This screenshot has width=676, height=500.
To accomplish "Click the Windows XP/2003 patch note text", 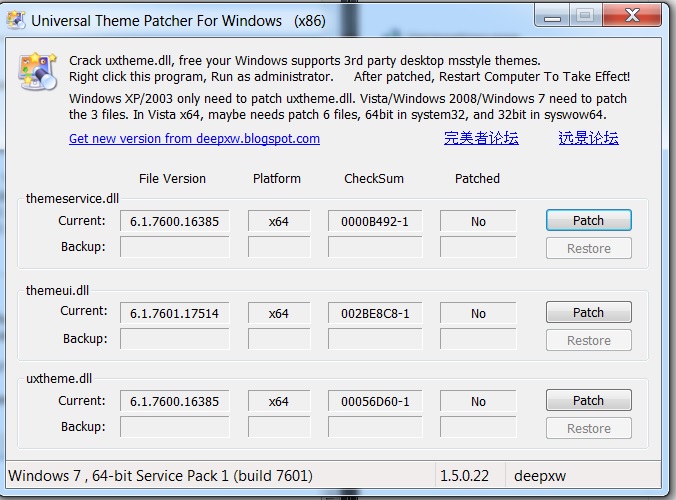I will (348, 106).
